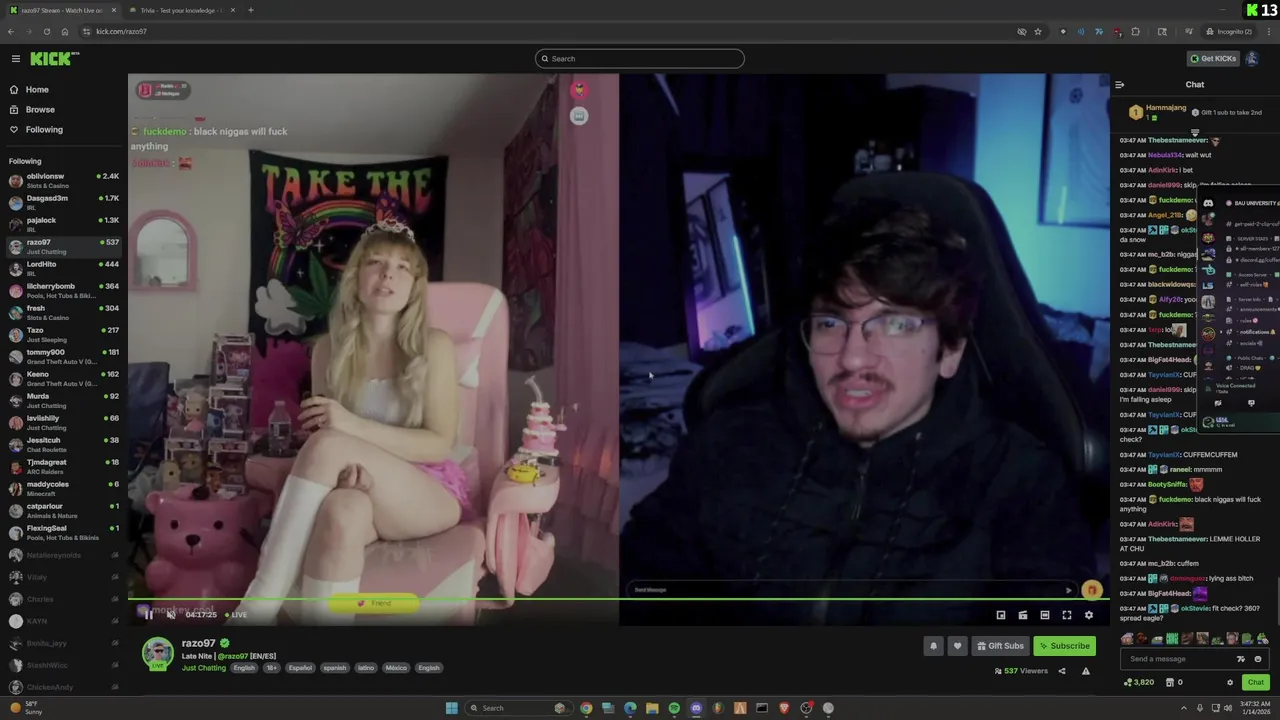The width and height of the screenshot is (1280, 720).
Task: Go to Home in sidebar
Action: (x=37, y=90)
